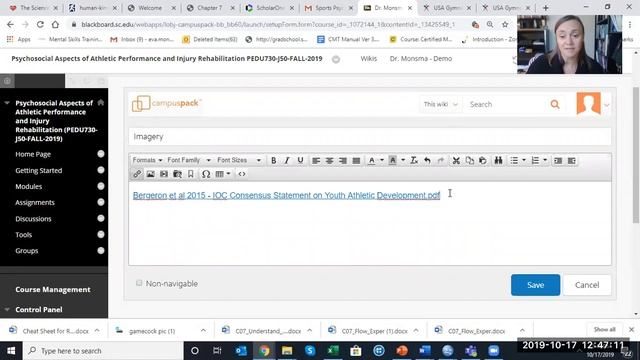Click the Wikis breadcrumb link
This screenshot has height=360, width=640.
(369, 59)
